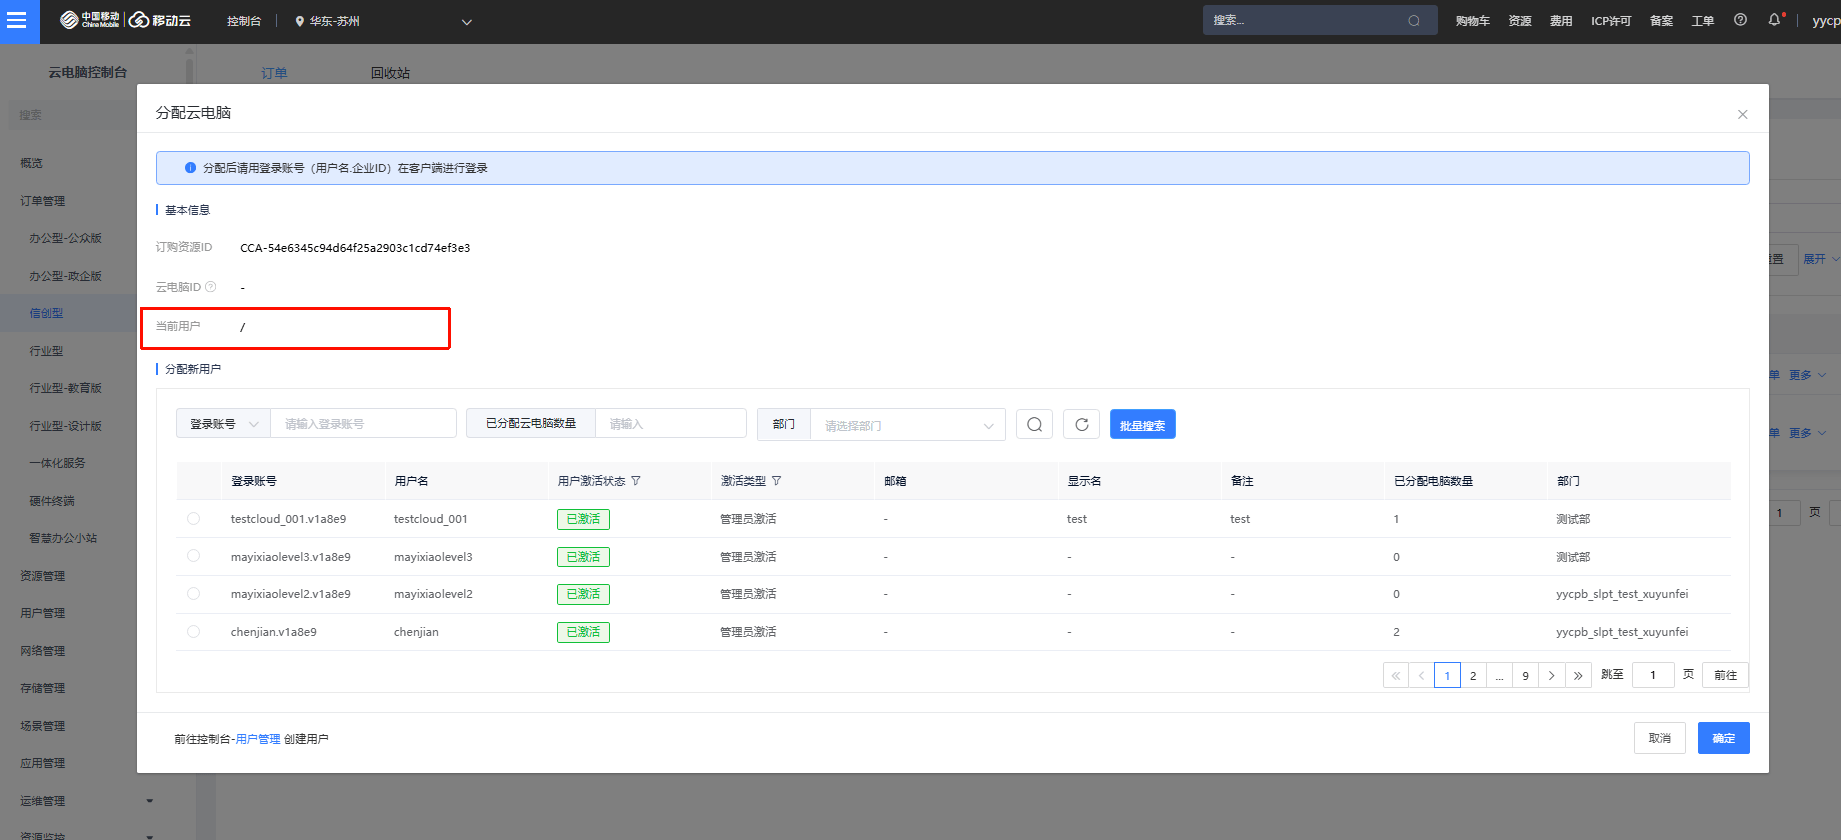
Task: Click the refresh icon button
Action: 1081,425
